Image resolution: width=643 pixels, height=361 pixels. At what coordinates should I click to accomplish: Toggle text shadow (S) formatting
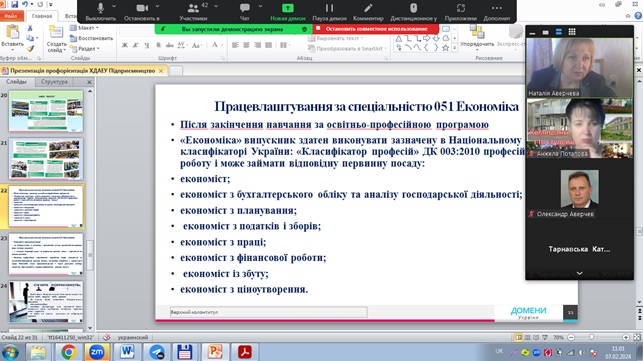coord(158,45)
